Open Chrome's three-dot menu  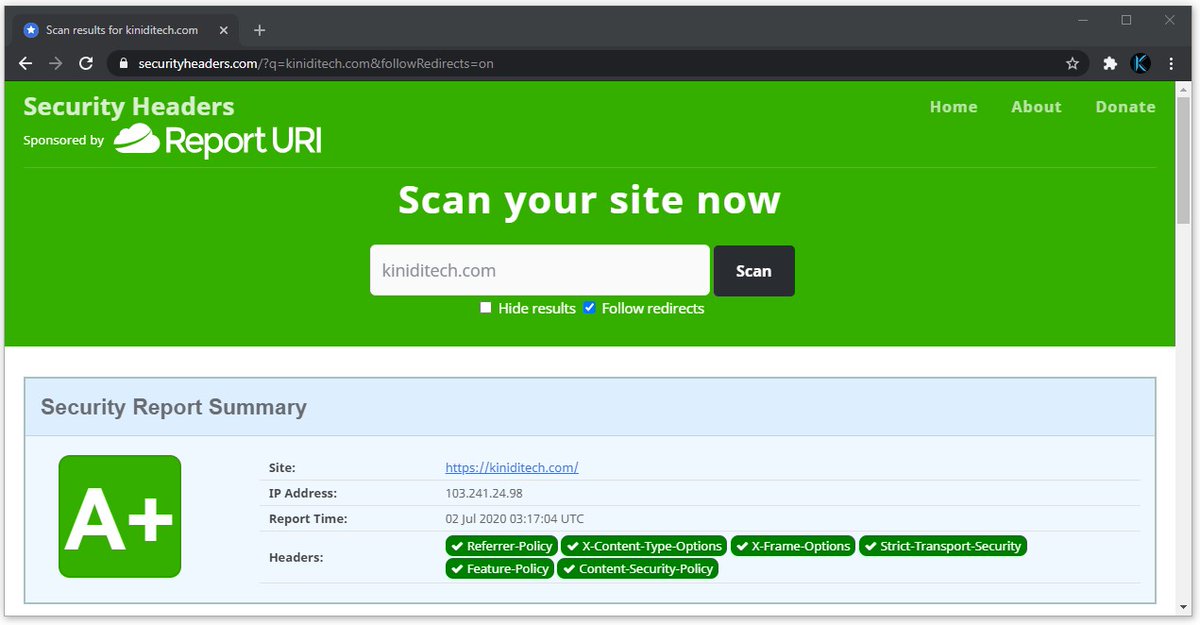[x=1171, y=62]
